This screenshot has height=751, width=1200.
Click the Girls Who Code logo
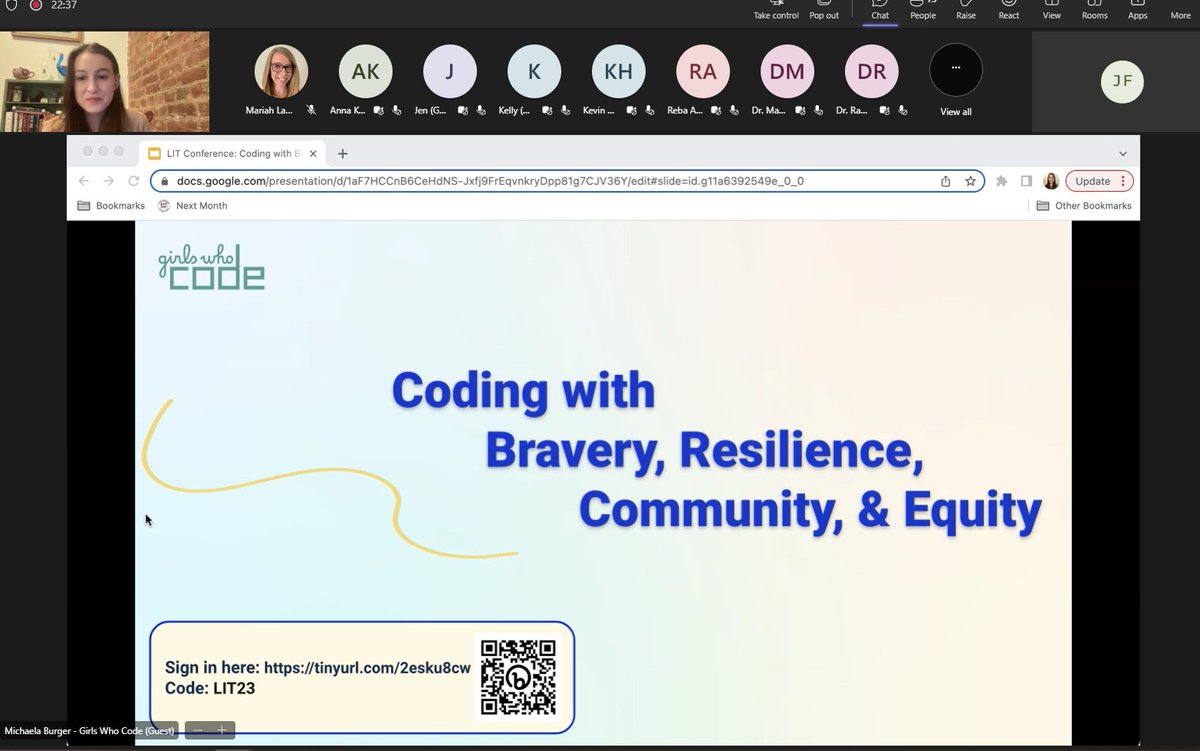(x=211, y=267)
